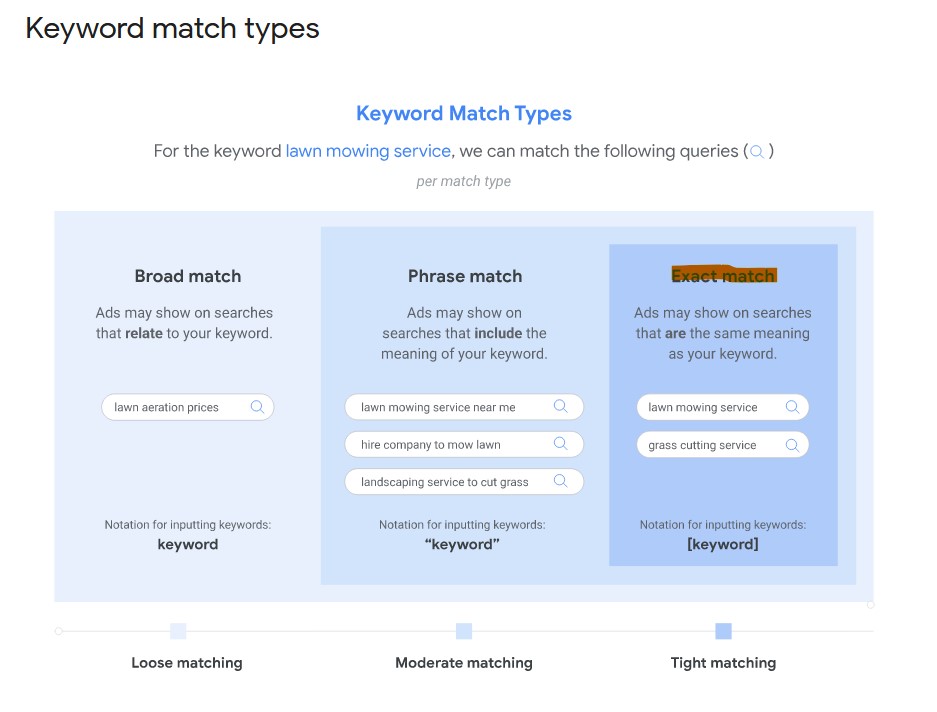Click the hire company to mow lawn field
The width and height of the screenshot is (937, 712).
point(464,444)
